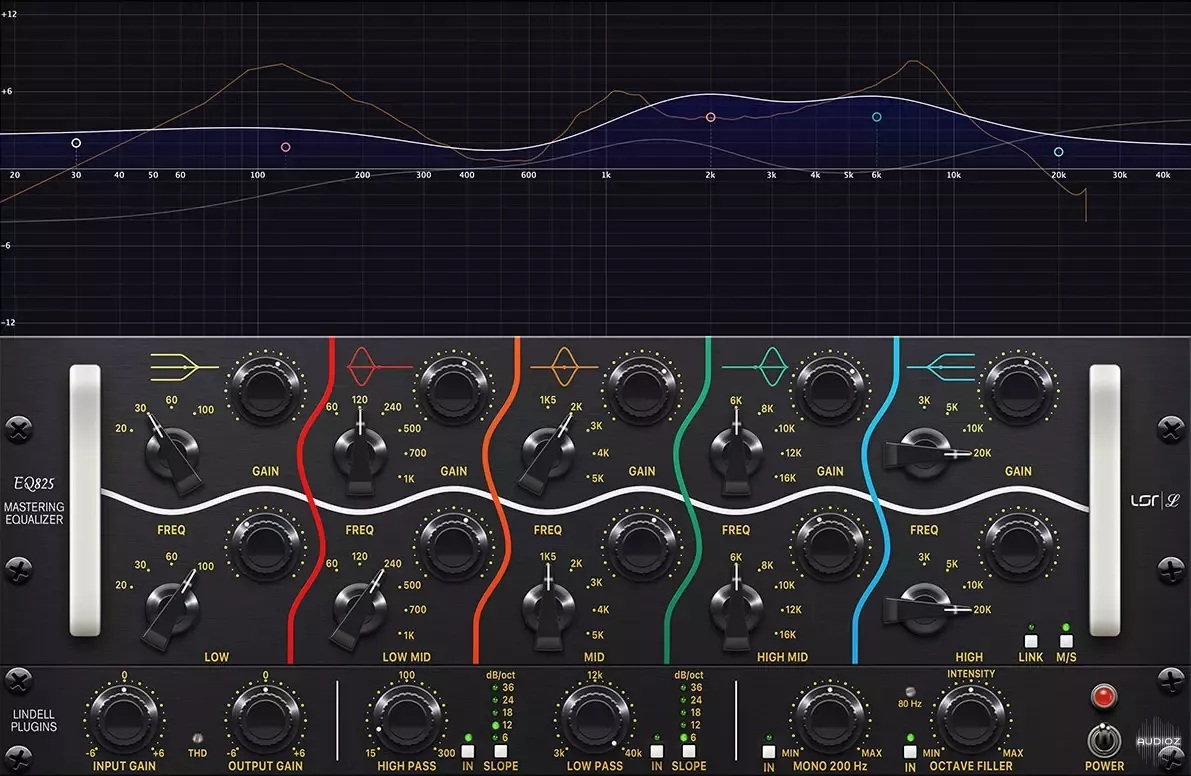Click the red low mid bell shape icon
The image size is (1191, 776).
click(379, 367)
